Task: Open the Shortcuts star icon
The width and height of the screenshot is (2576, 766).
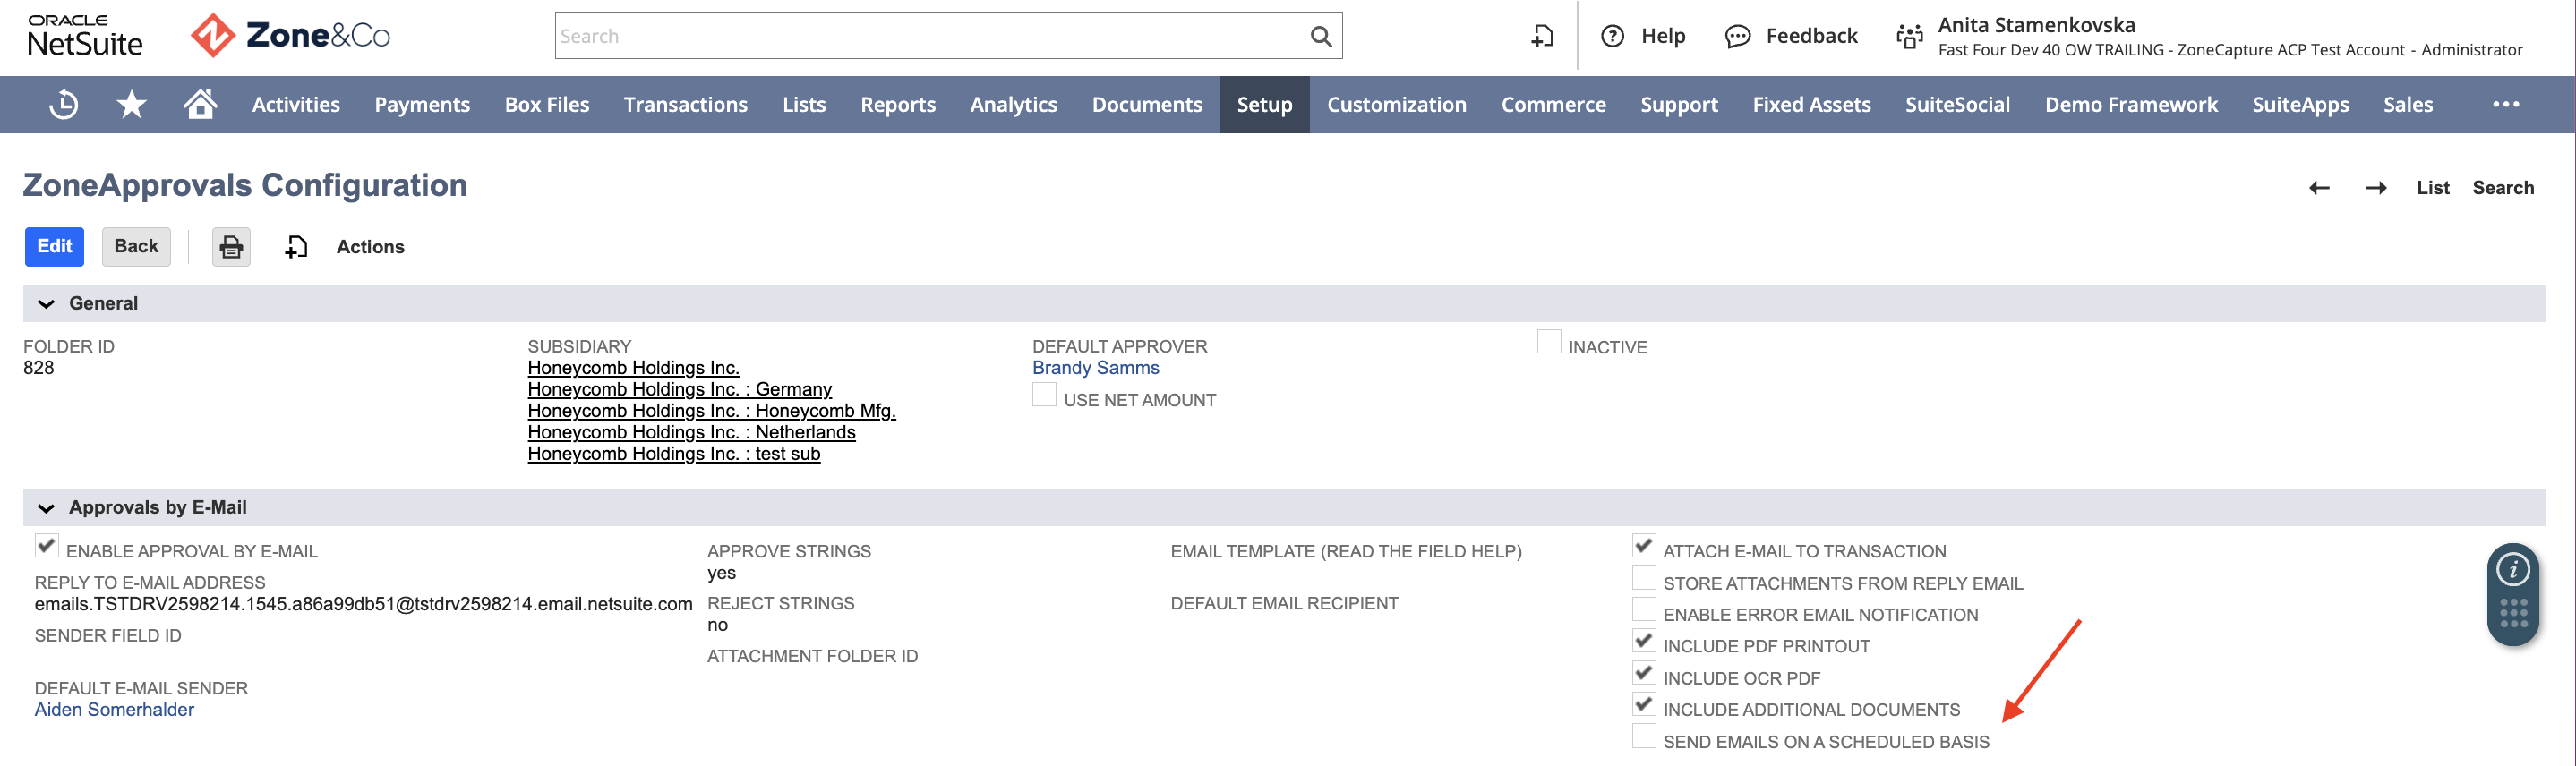Action: [x=131, y=104]
